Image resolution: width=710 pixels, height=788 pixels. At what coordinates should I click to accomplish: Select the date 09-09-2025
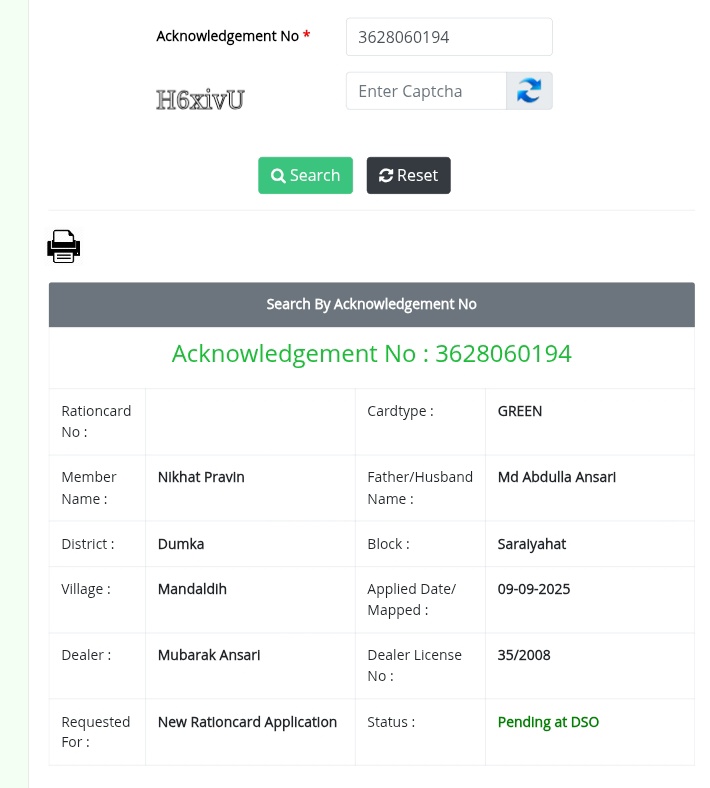tap(534, 589)
